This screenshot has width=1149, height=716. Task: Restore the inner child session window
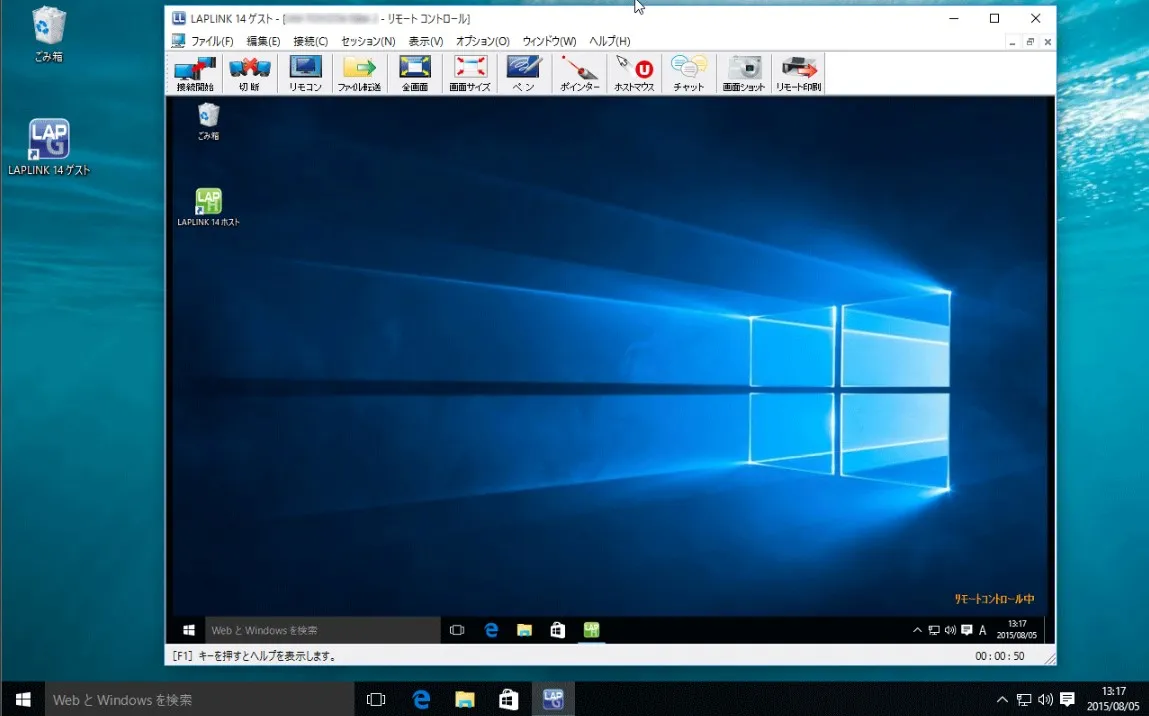1030,42
